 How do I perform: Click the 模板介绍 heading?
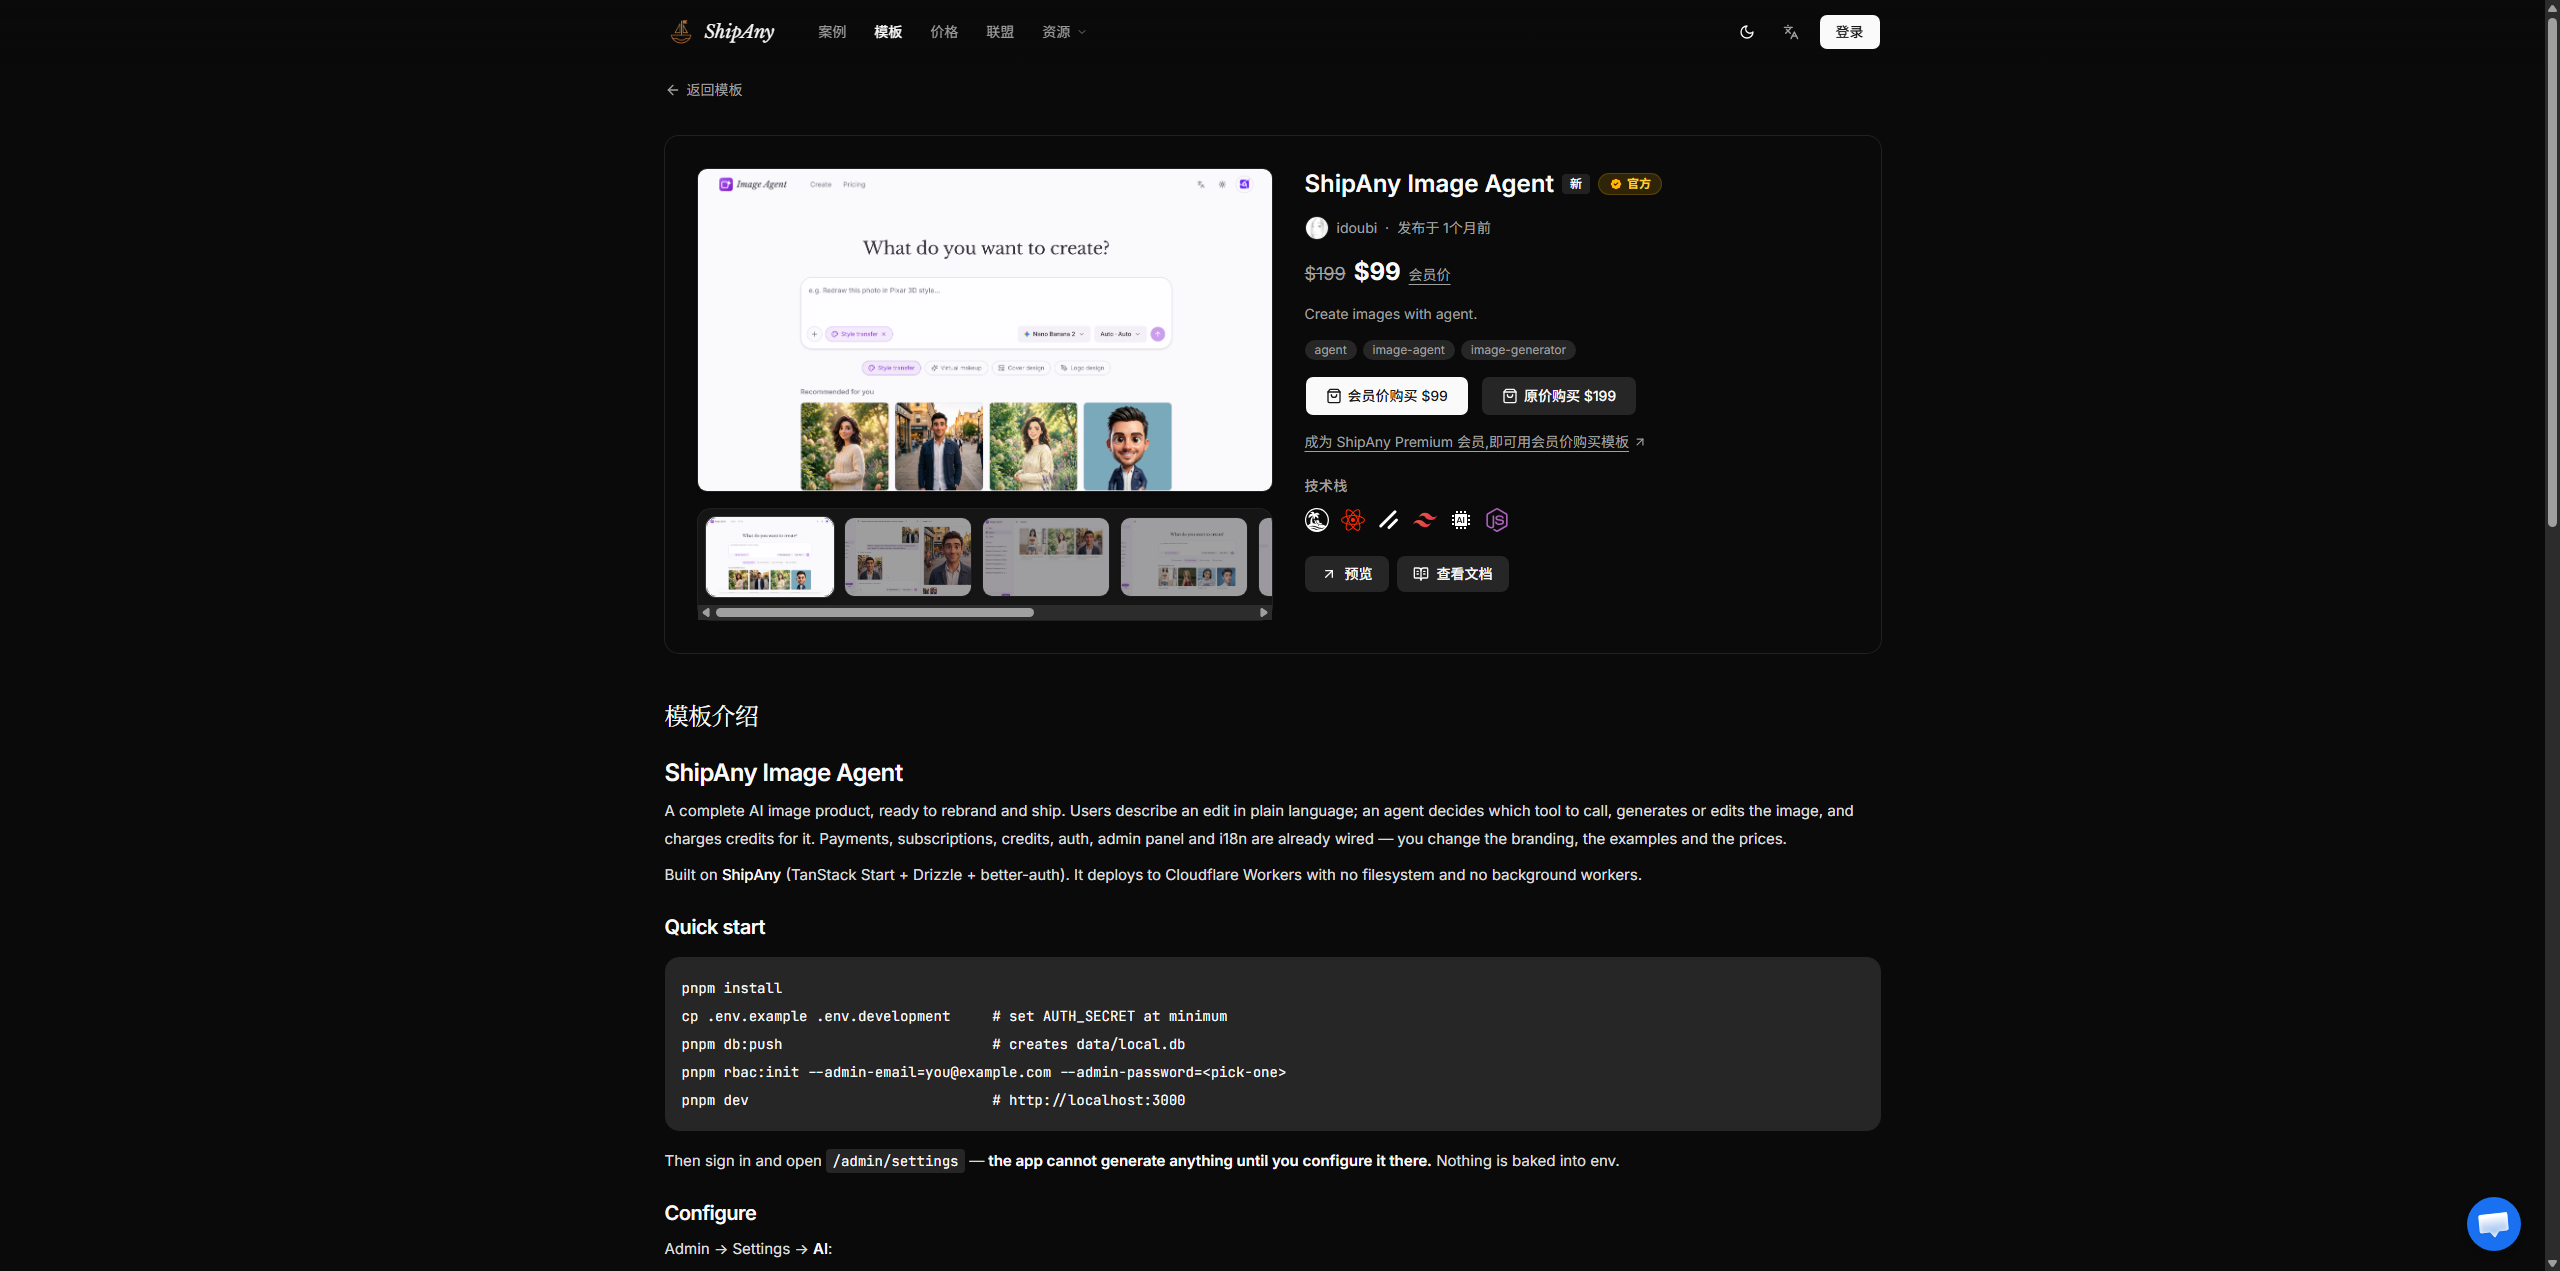pos(712,716)
